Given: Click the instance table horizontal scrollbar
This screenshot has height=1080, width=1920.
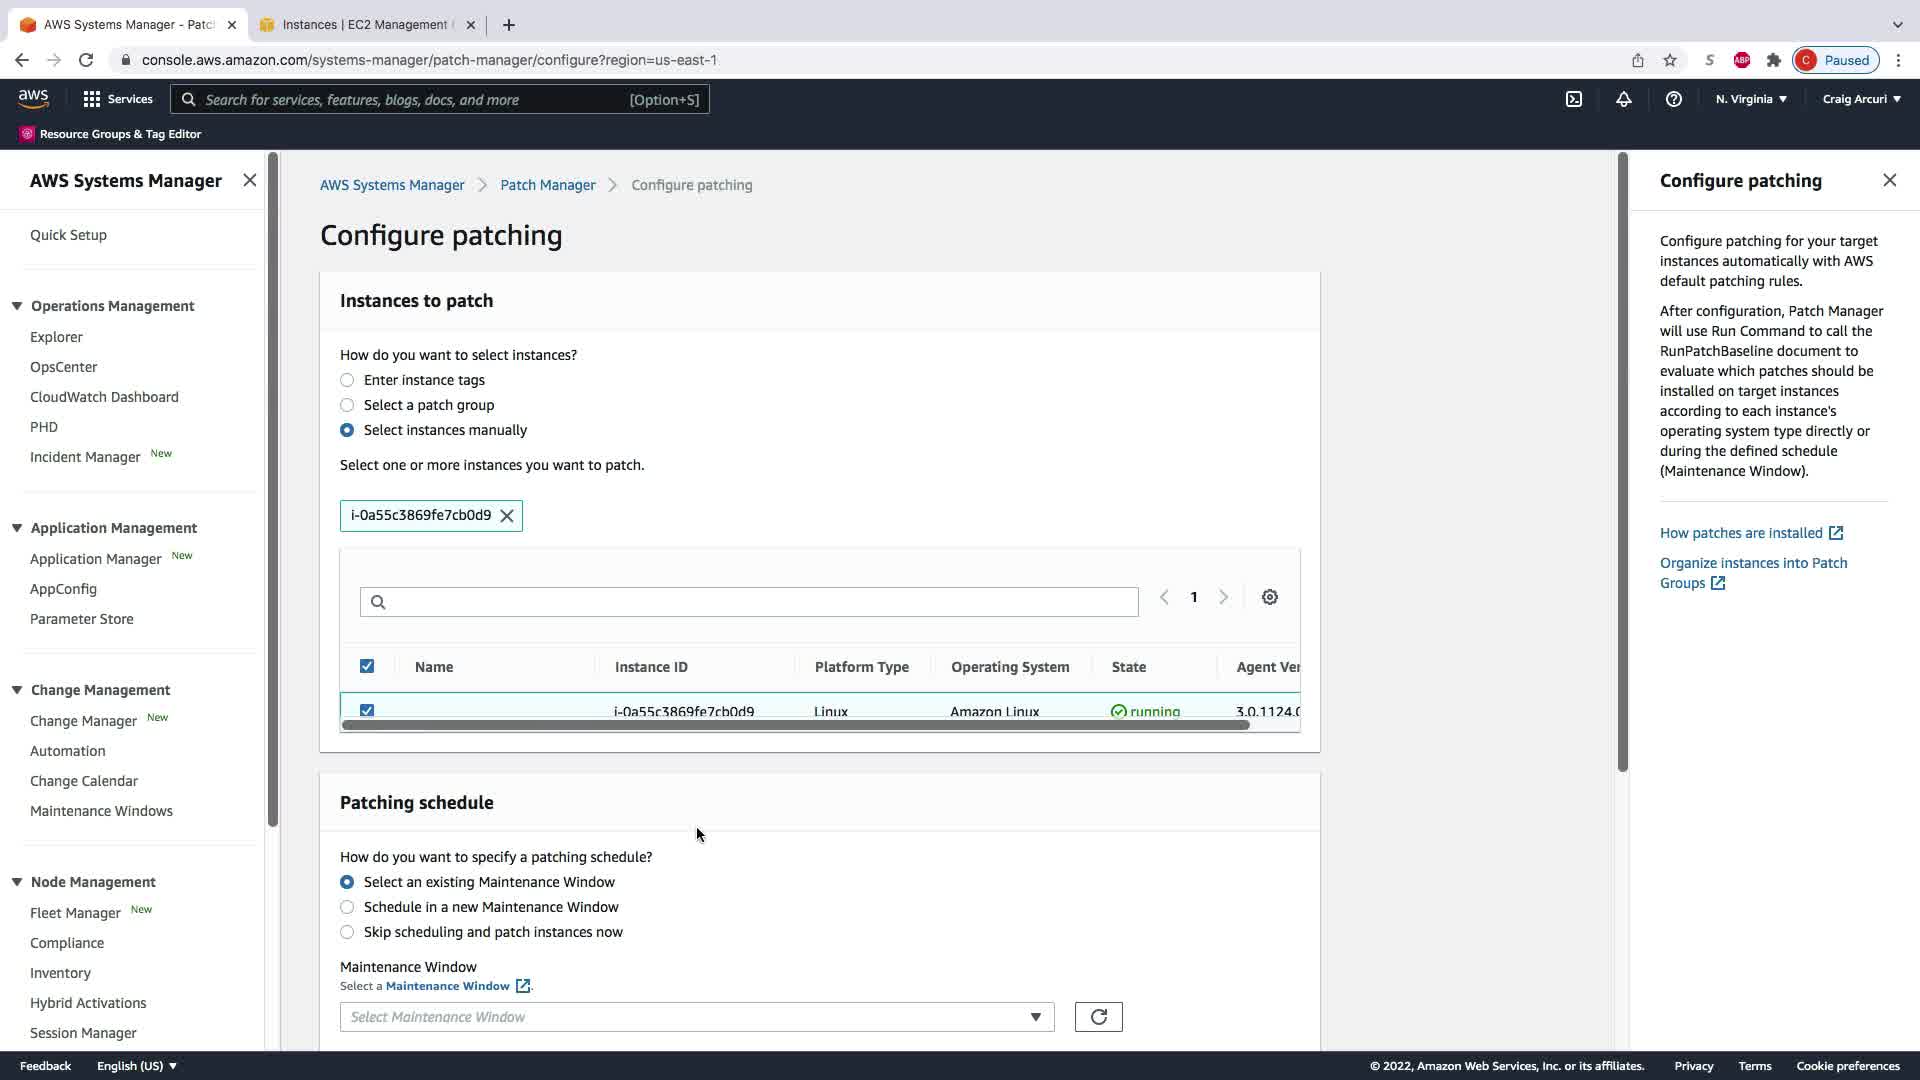Looking at the screenshot, I should point(795,725).
